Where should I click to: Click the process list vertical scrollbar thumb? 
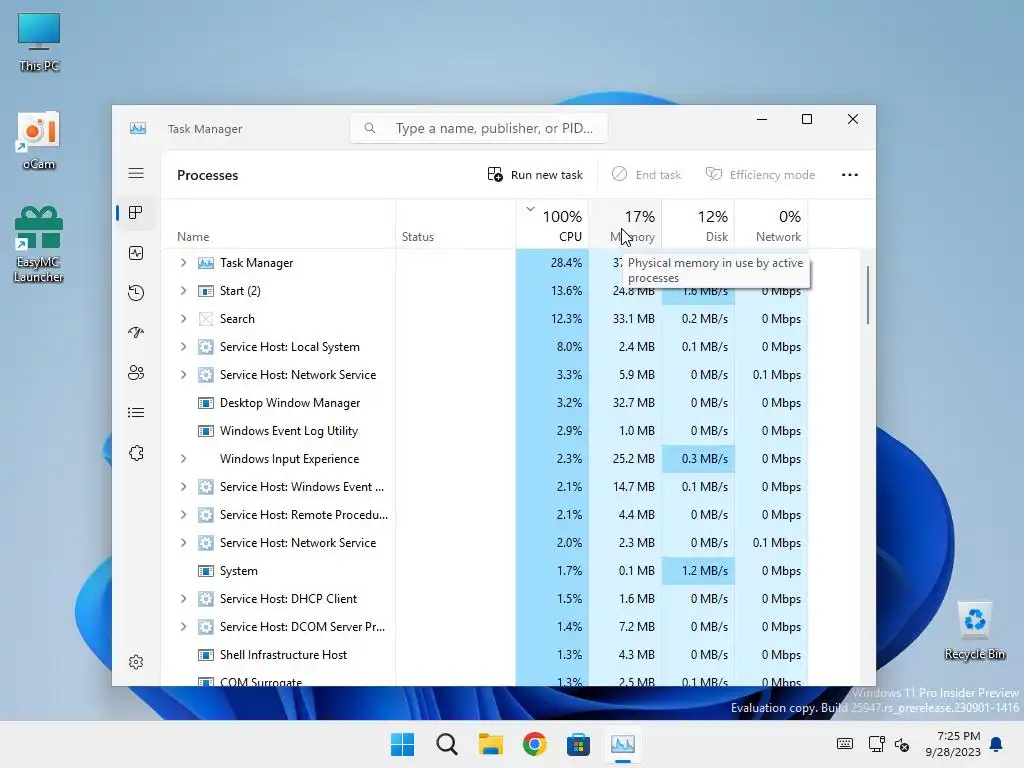867,295
